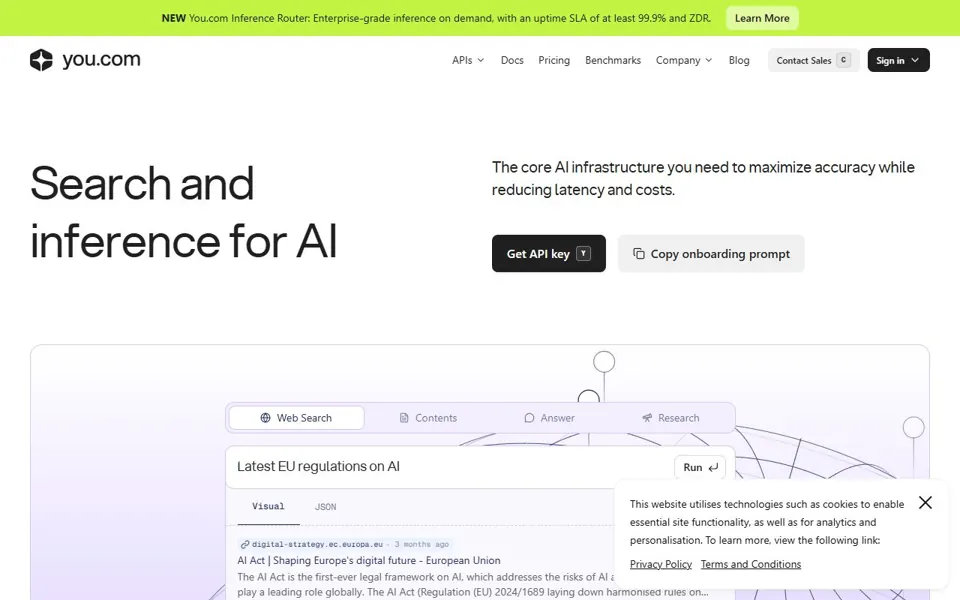Click Learn More in the green banner

pyautogui.click(x=762, y=18)
